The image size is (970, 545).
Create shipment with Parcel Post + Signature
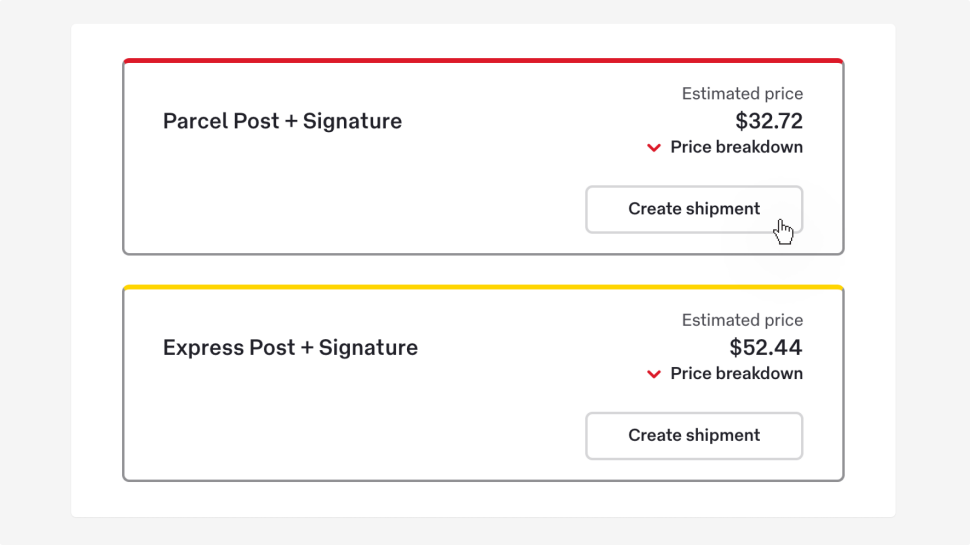click(x=694, y=209)
